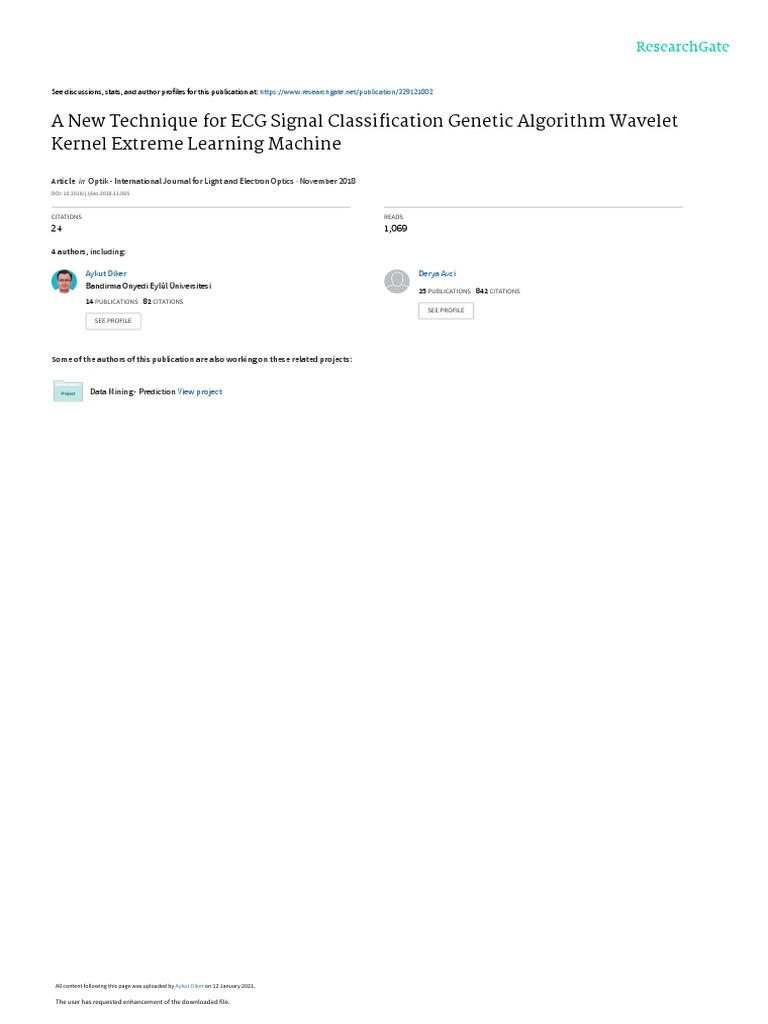Click Derya Avci's gray avatar icon
The image size is (768, 1024).
point(397,281)
